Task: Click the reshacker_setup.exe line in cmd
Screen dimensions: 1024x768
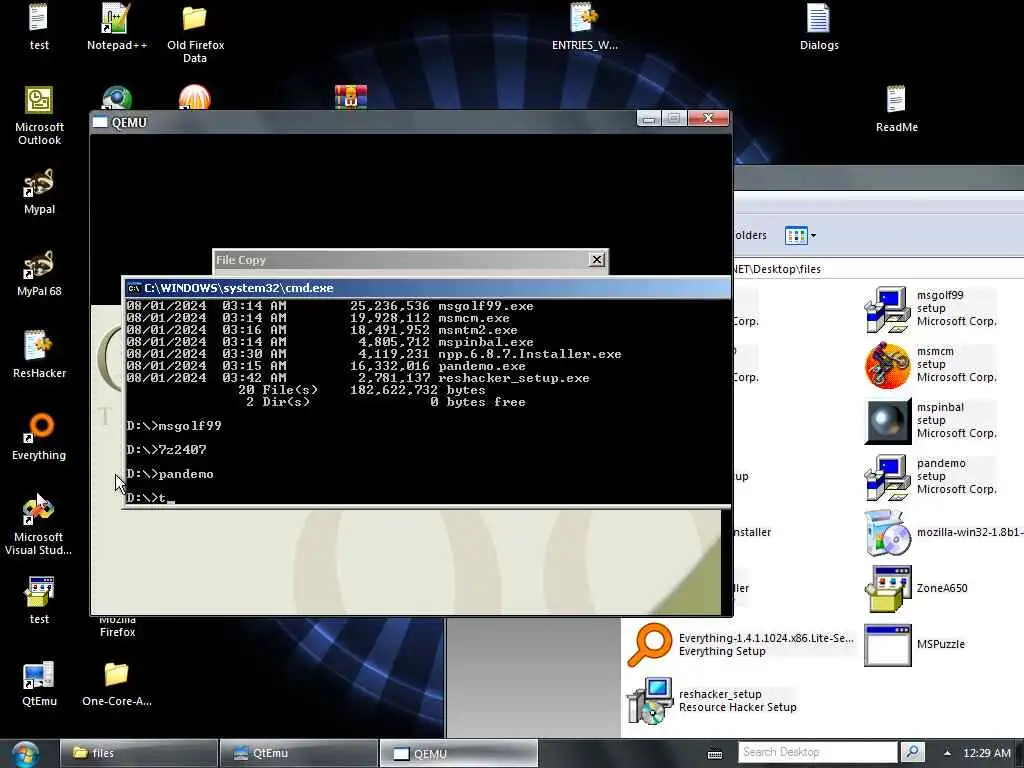Action: 358,377
